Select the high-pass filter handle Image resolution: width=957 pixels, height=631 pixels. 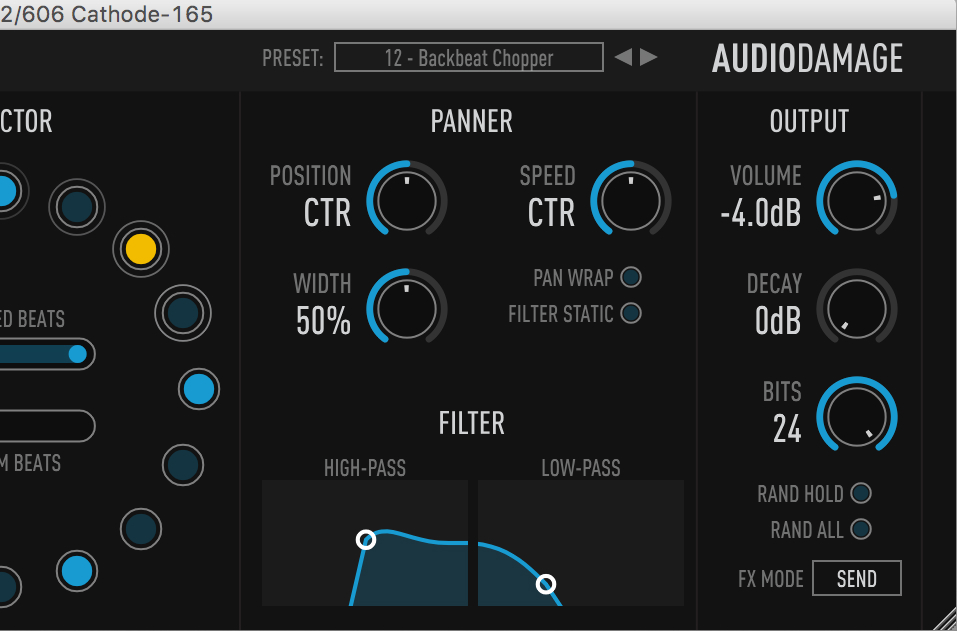tap(366, 539)
